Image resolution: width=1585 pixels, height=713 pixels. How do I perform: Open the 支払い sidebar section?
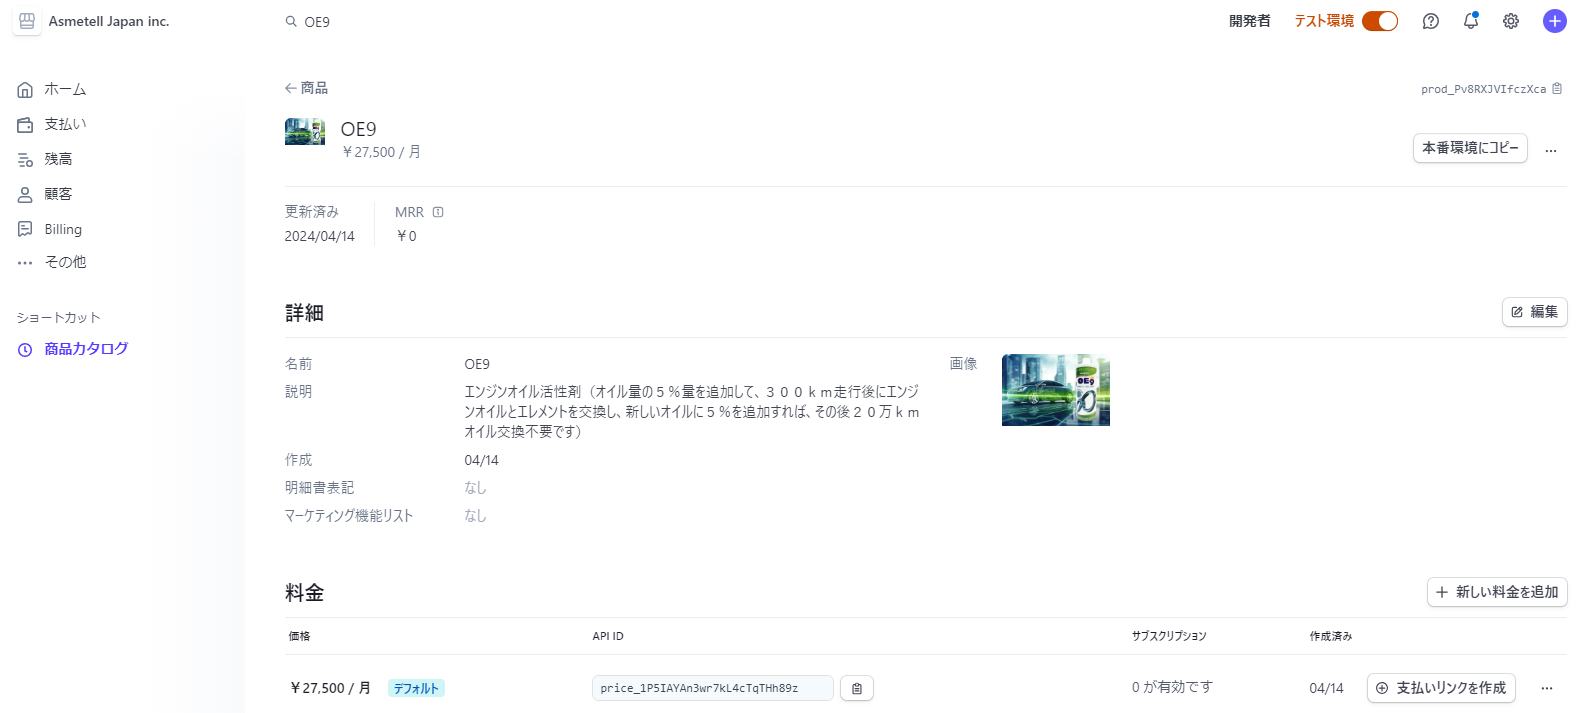[x=65, y=124]
